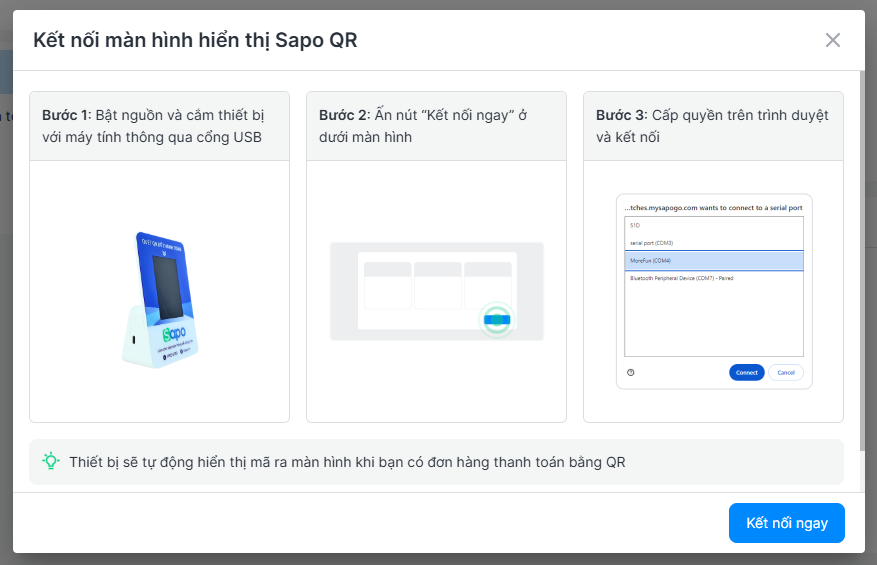Screen dimensions: 877x565
Task: Click the help icon in the serial port illustration
Action: click(x=630, y=373)
